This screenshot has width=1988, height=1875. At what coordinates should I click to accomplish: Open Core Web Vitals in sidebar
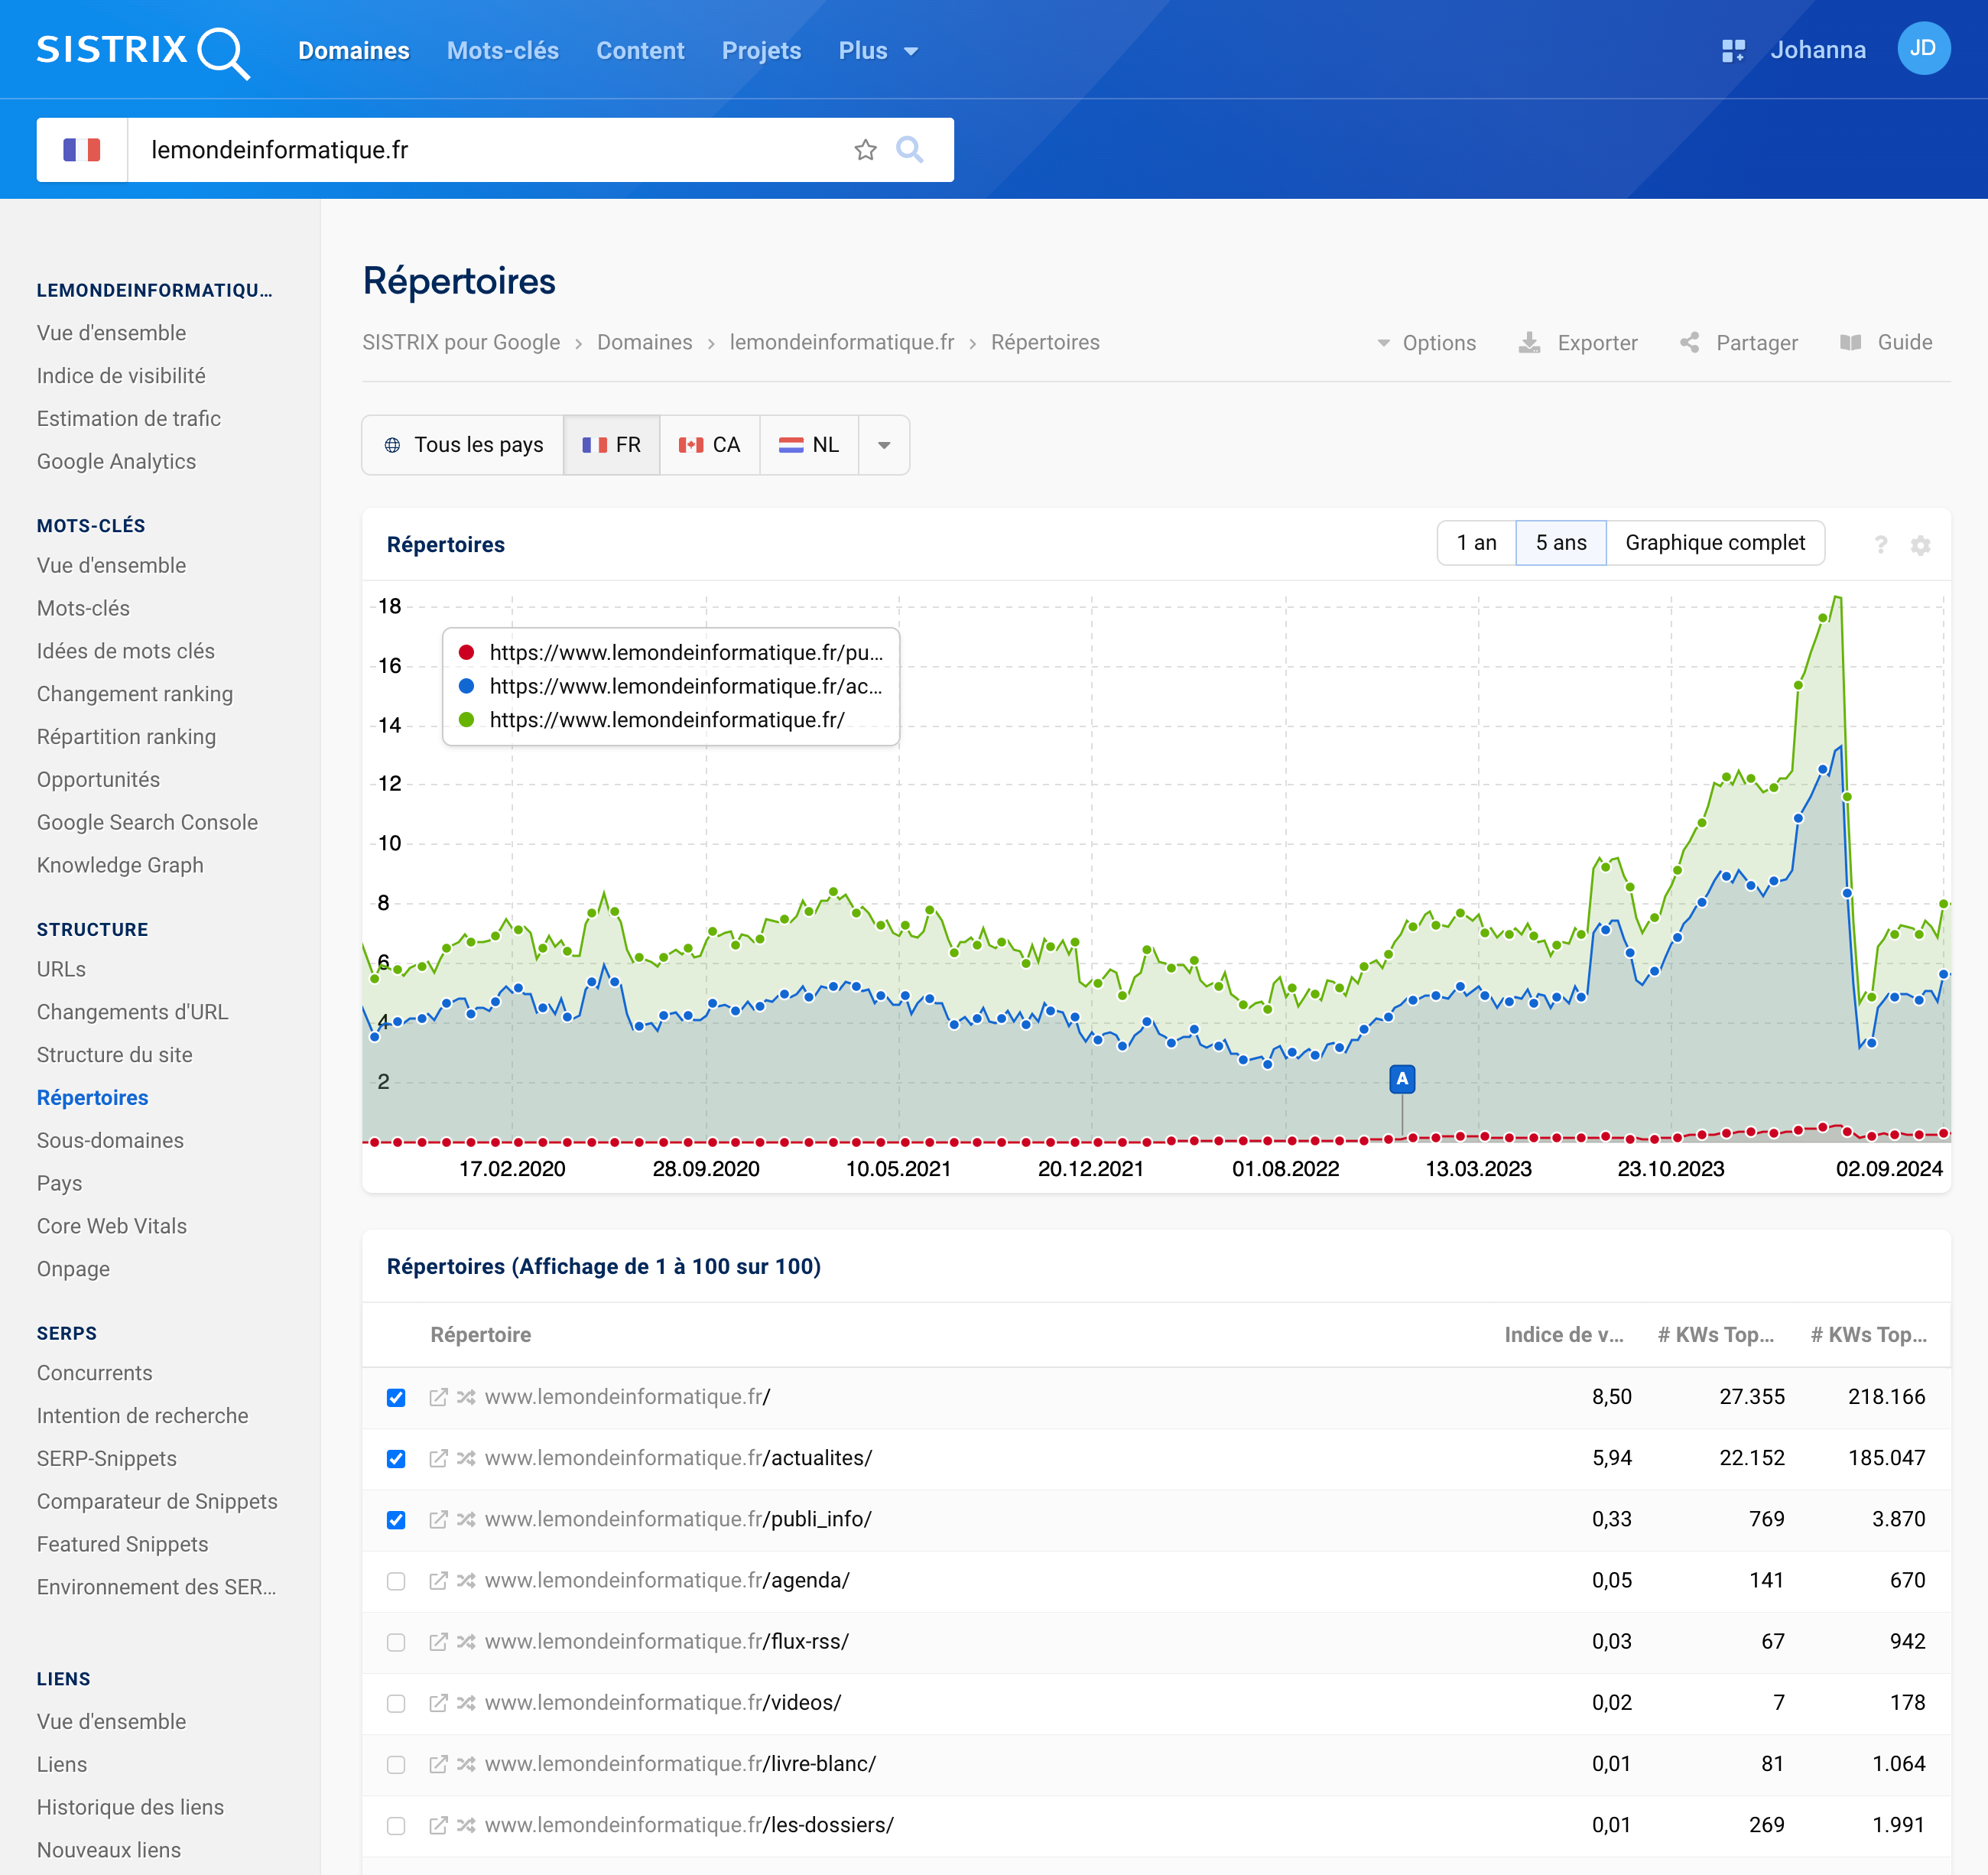point(112,1226)
